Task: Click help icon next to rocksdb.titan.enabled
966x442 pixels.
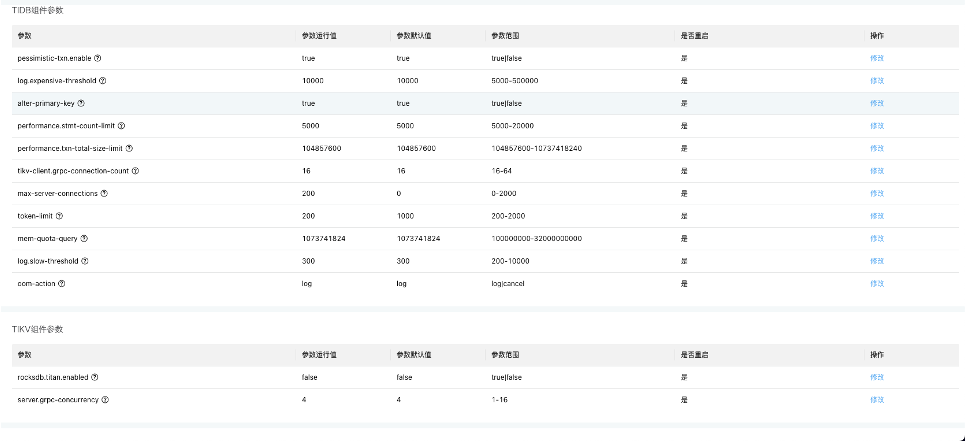Action: click(94, 377)
